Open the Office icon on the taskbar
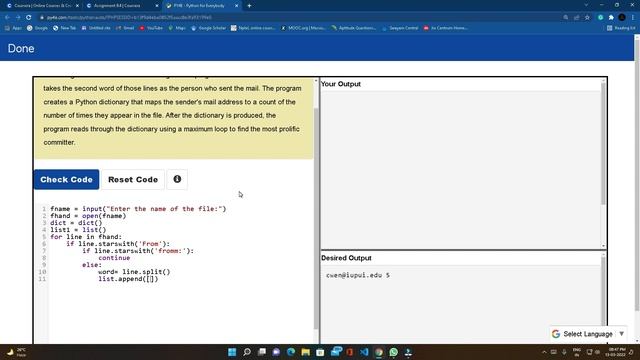The height and width of the screenshot is (360, 640). [x=349, y=352]
